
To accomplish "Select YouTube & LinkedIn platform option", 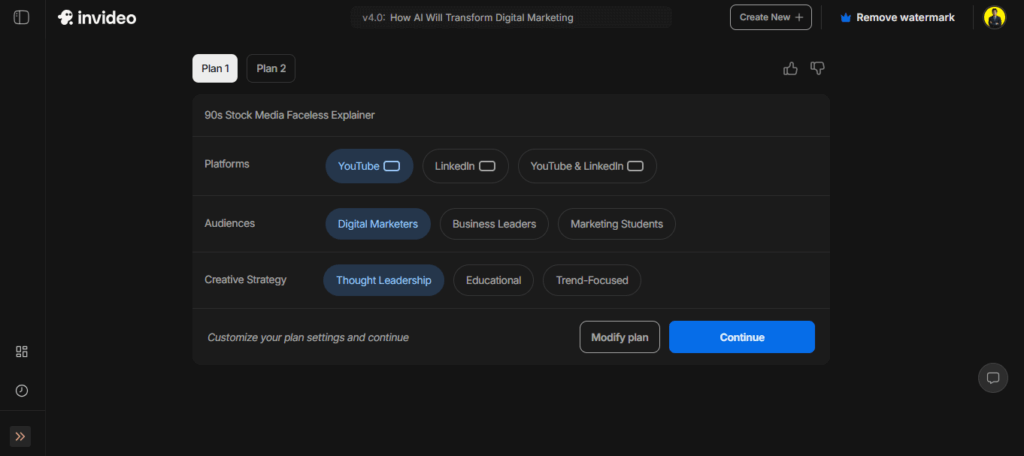I will click(587, 166).
